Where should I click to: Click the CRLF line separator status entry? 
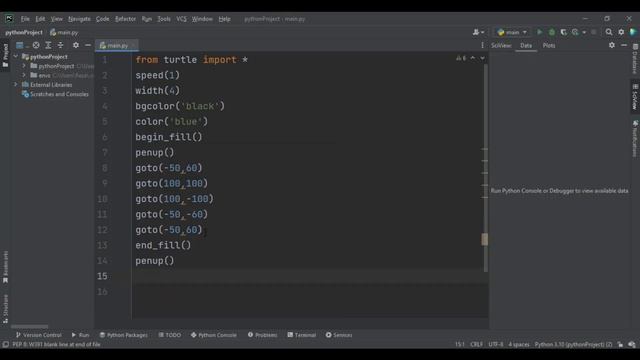(x=476, y=344)
